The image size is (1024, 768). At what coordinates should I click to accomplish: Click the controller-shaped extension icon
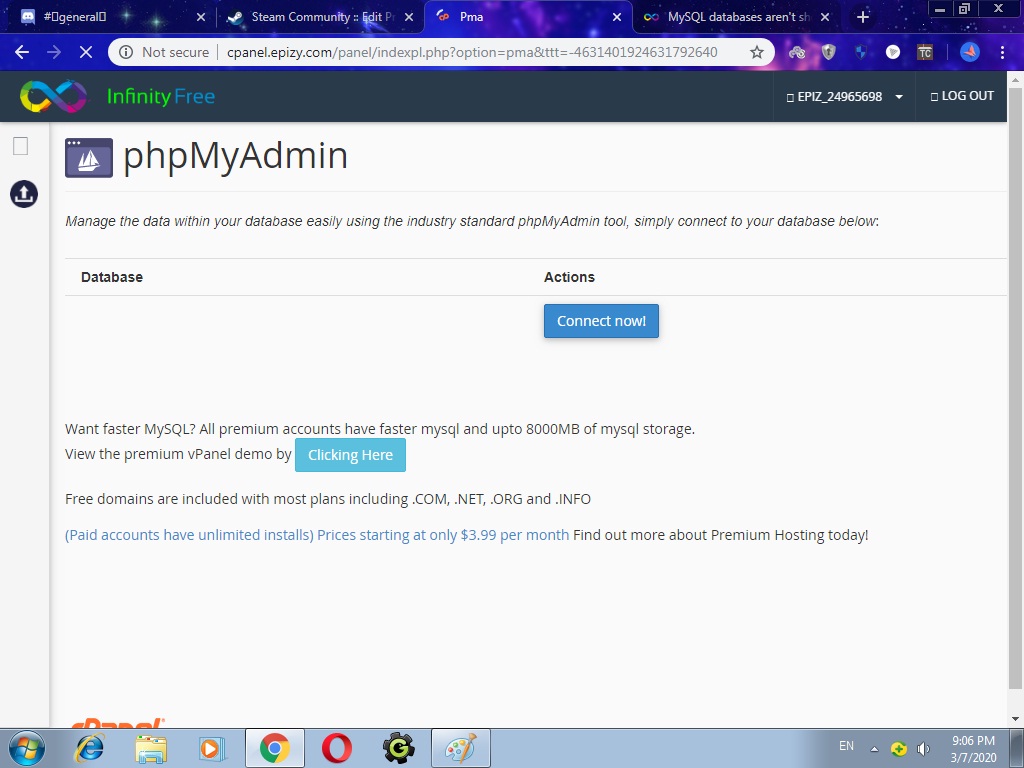pyautogui.click(x=797, y=52)
